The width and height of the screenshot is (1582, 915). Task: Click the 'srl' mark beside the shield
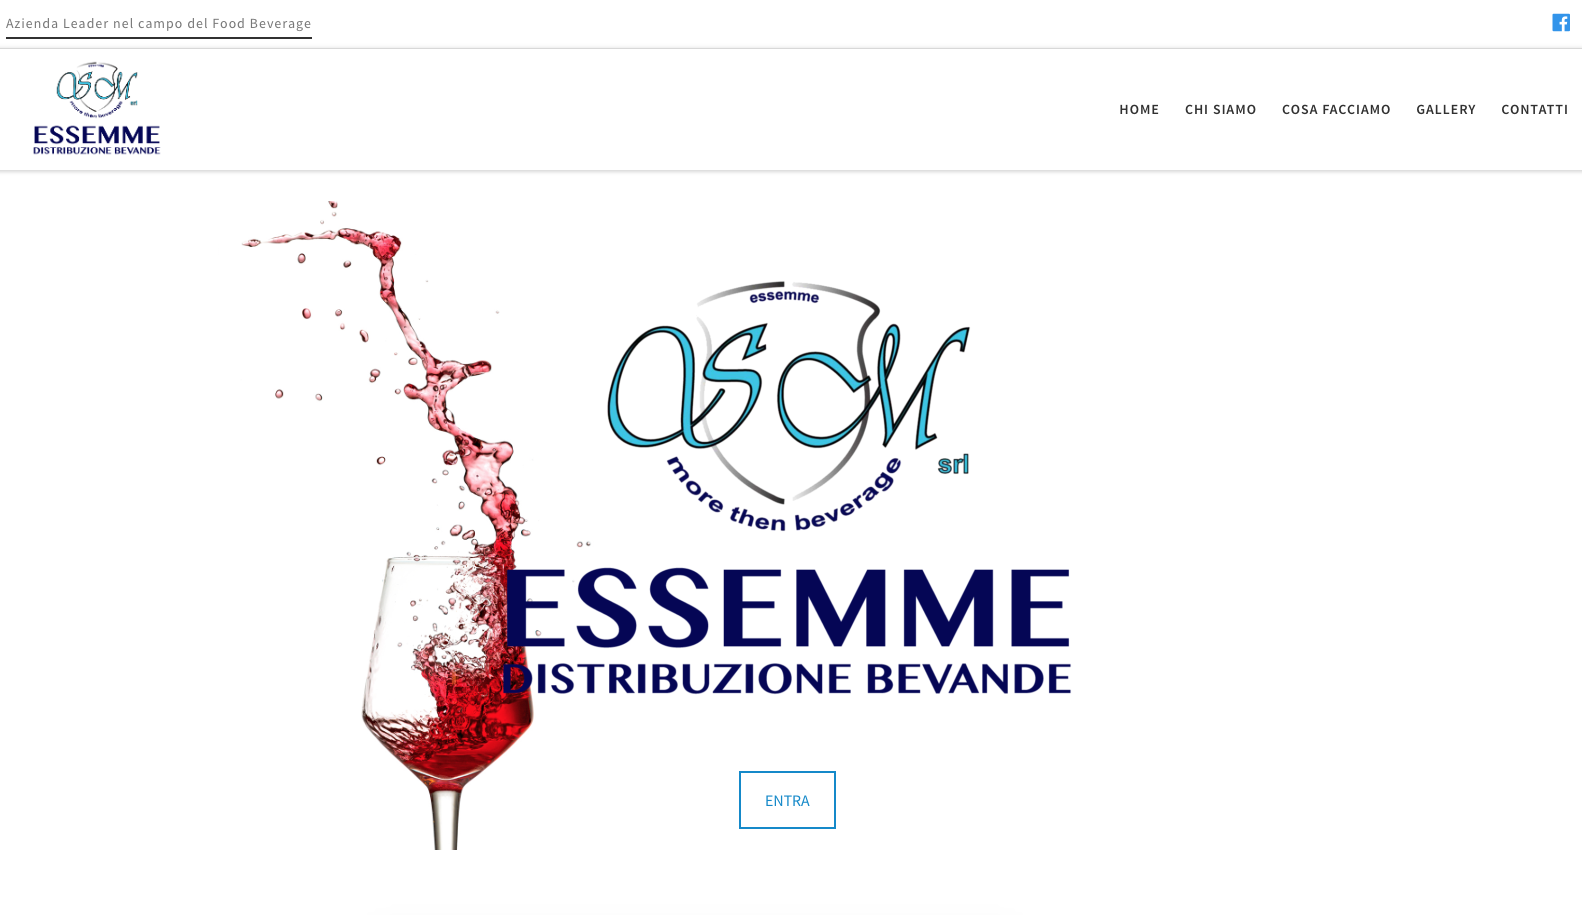pos(953,464)
